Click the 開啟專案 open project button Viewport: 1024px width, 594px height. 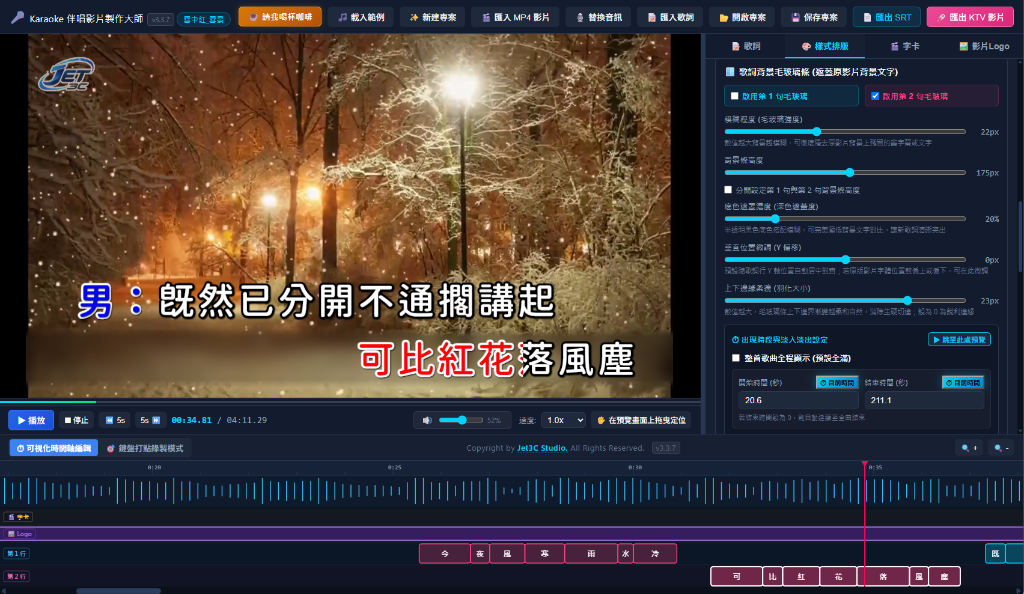point(742,17)
